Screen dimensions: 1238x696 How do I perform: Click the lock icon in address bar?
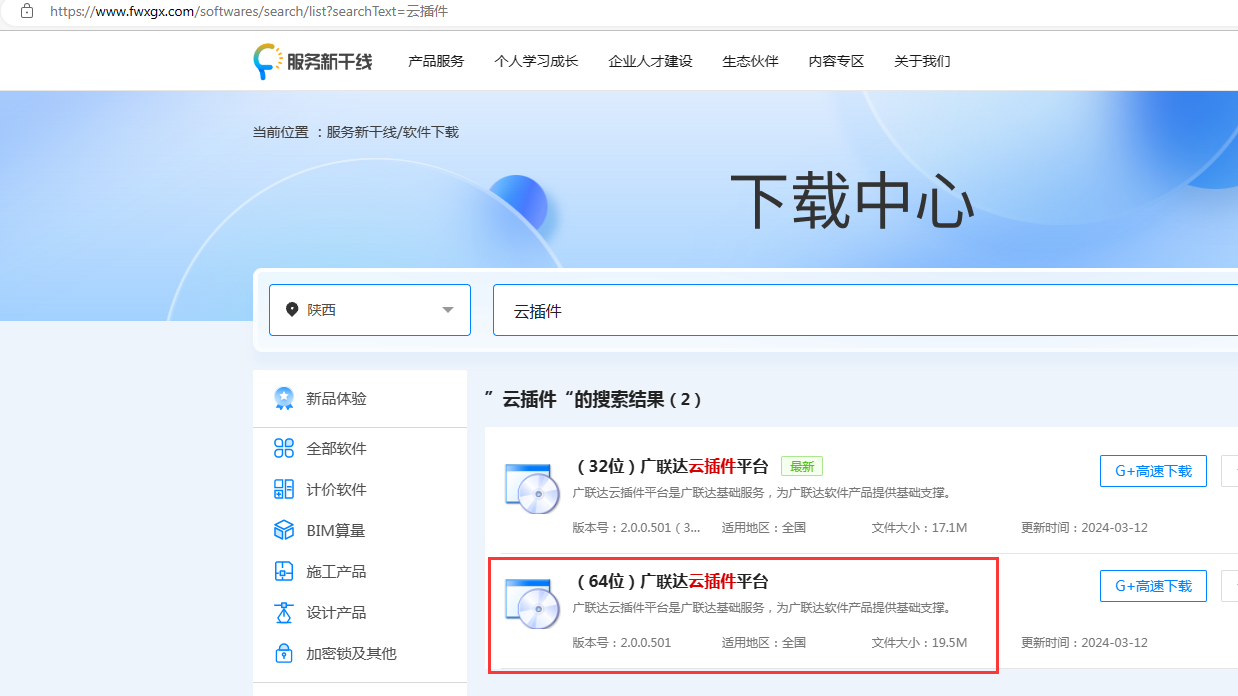tap(27, 11)
